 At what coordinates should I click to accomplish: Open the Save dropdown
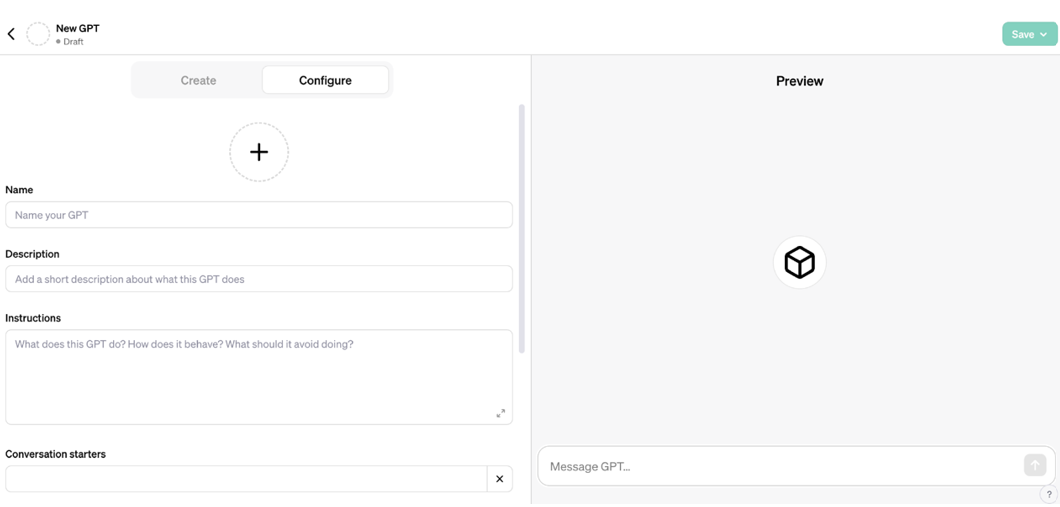pyautogui.click(x=1029, y=34)
